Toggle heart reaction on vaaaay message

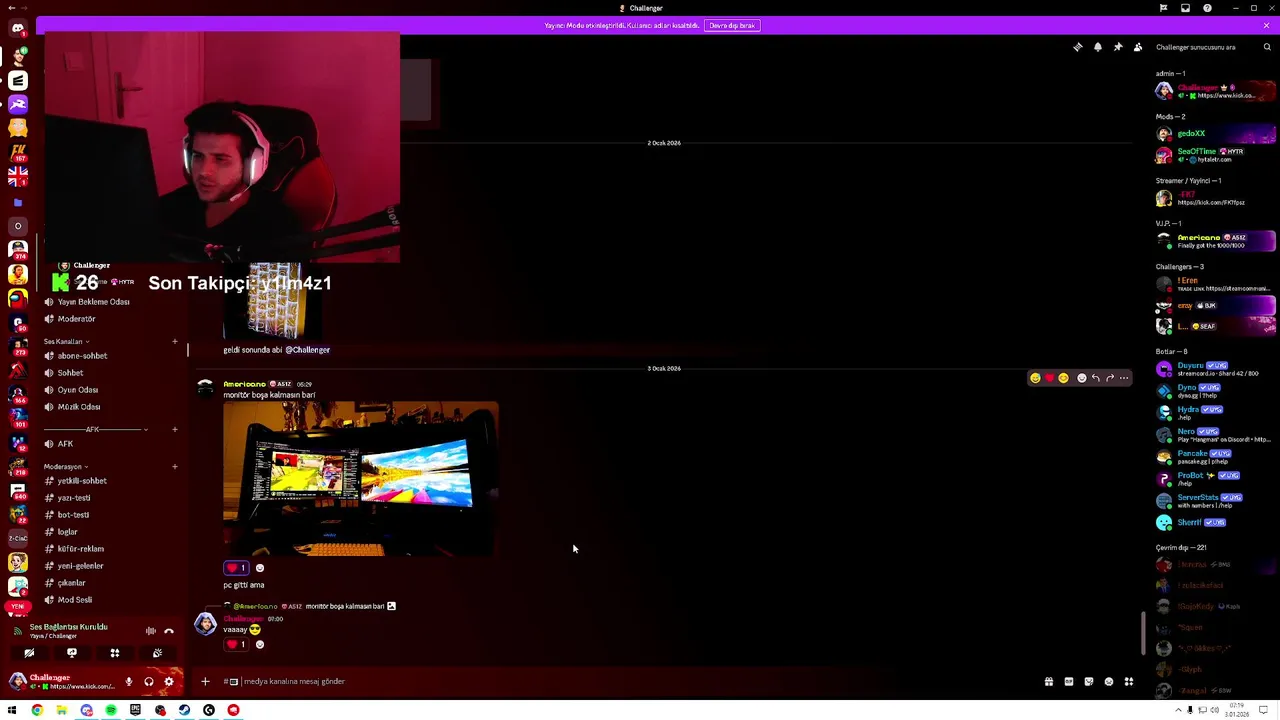click(236, 645)
